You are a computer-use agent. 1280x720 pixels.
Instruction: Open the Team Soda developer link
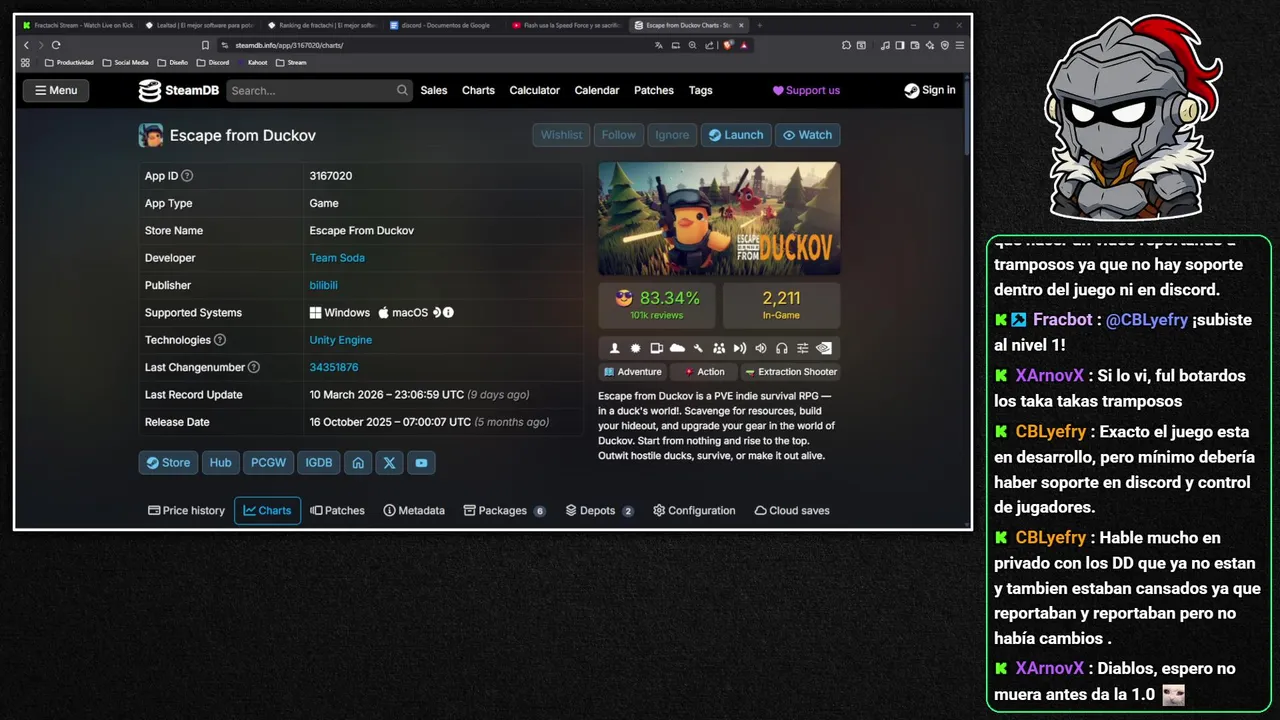click(x=337, y=258)
